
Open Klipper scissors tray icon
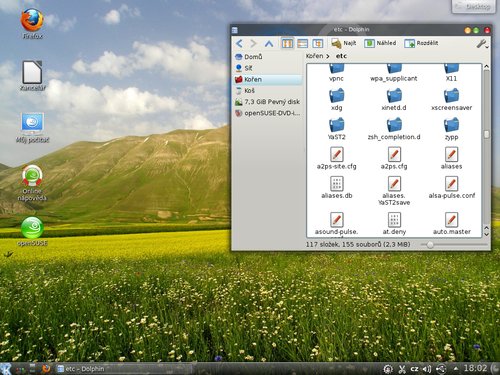coord(402,369)
